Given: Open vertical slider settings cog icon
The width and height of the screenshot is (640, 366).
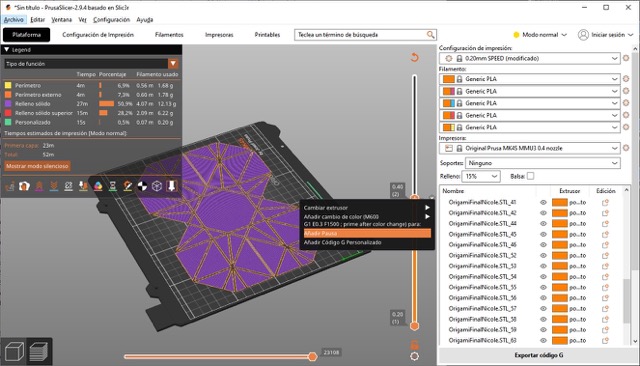Looking at the screenshot, I should [414, 356].
